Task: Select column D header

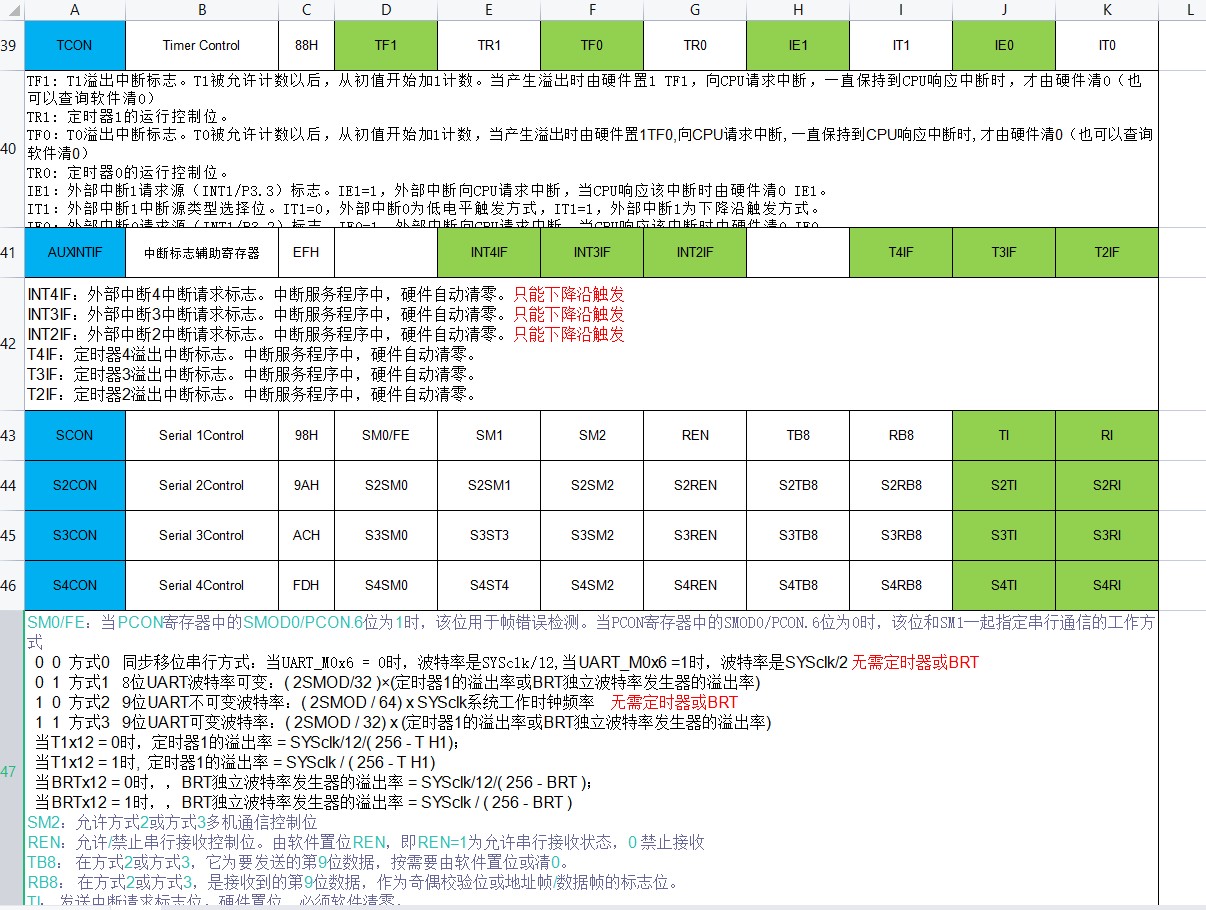Action: pos(386,10)
